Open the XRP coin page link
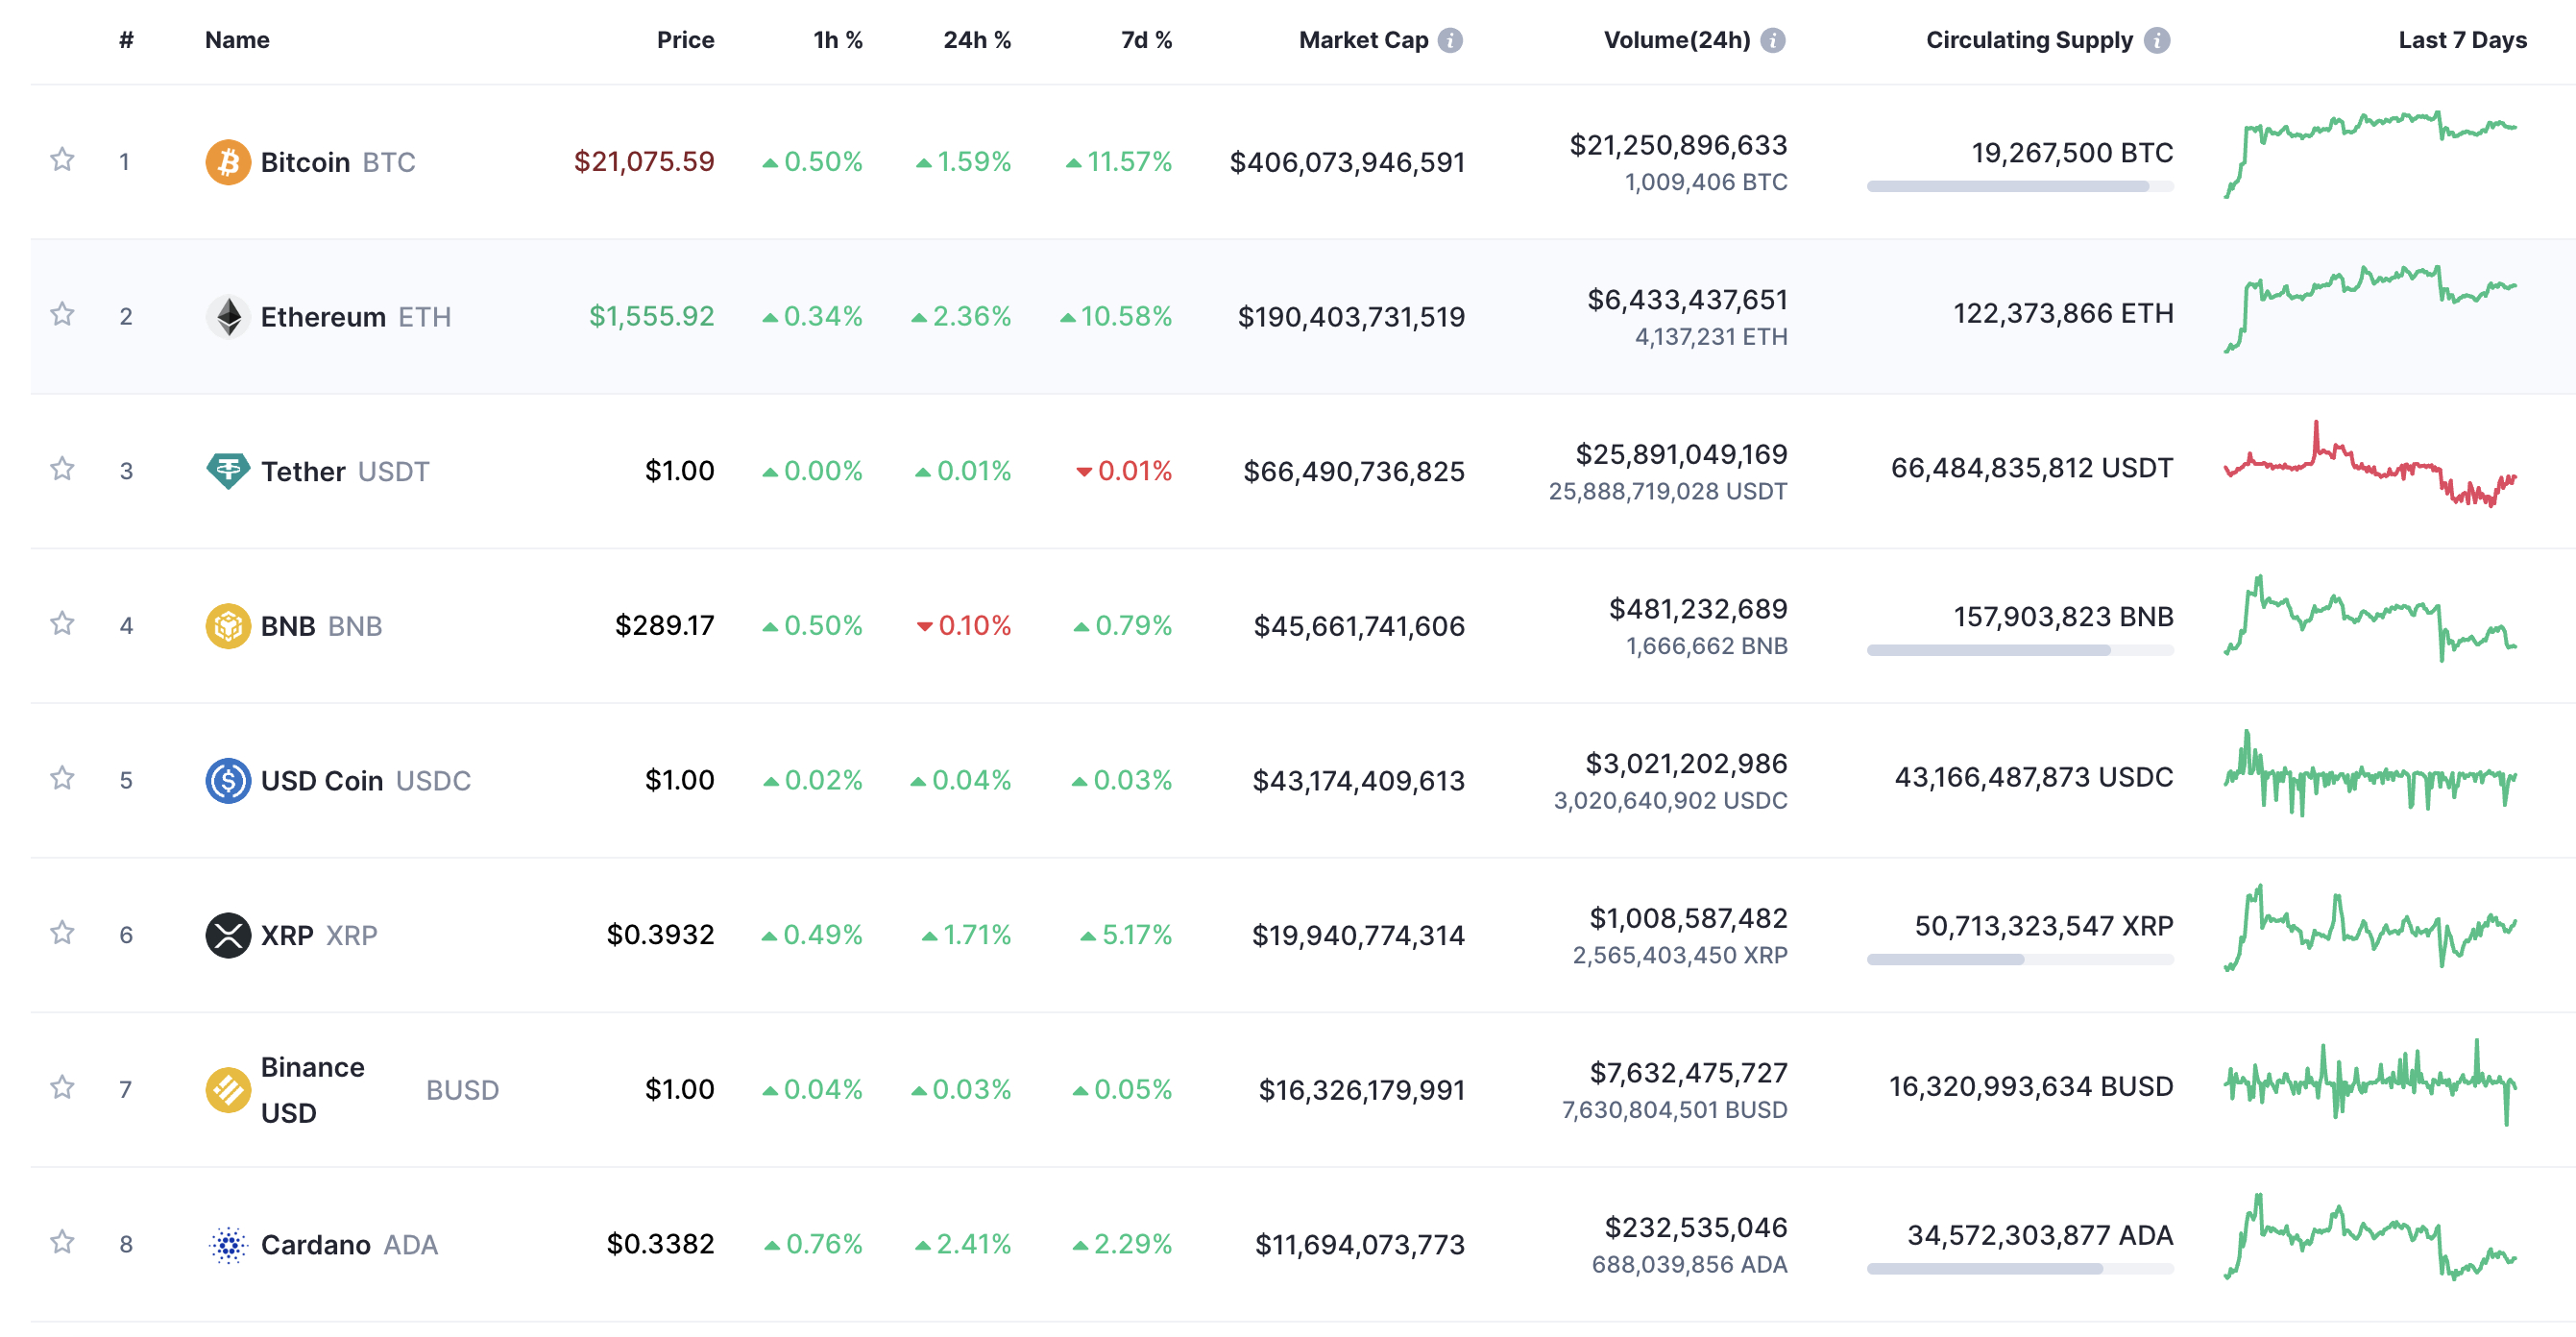The height and width of the screenshot is (1337, 2576). click(319, 935)
